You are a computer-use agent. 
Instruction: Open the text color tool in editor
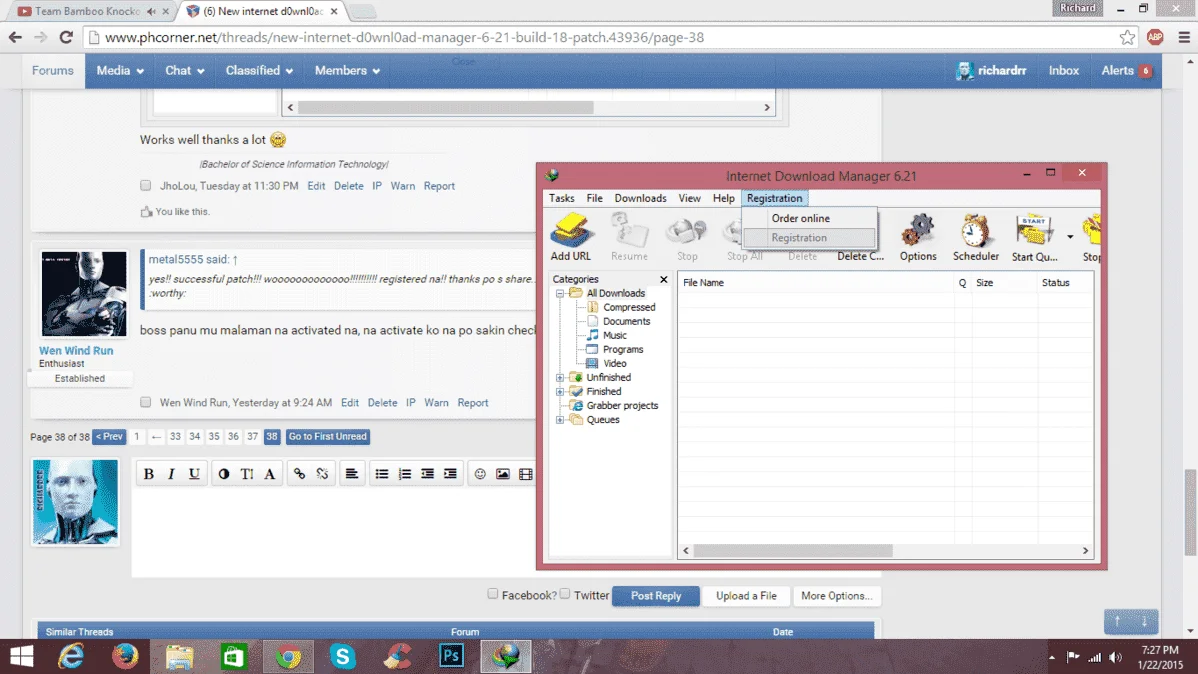(x=224, y=474)
